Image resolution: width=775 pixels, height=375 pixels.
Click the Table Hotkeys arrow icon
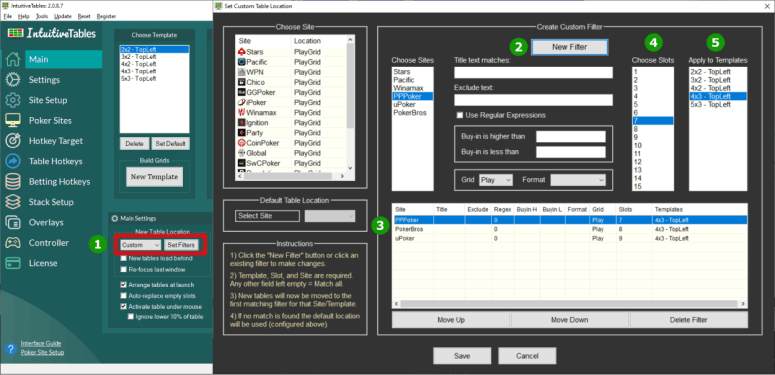(13, 161)
